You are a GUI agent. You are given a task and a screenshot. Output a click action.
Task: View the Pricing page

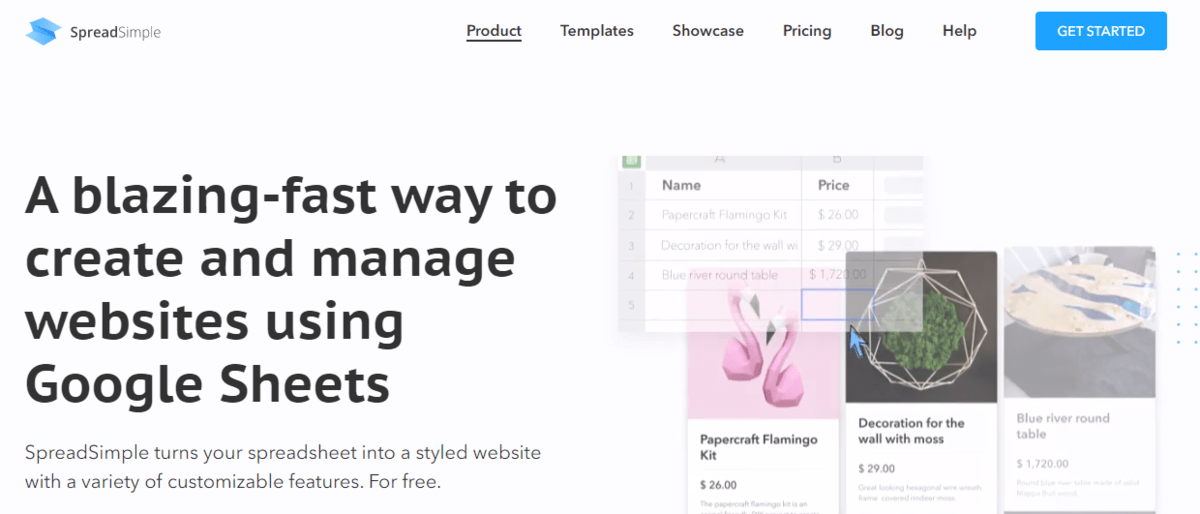click(x=807, y=31)
